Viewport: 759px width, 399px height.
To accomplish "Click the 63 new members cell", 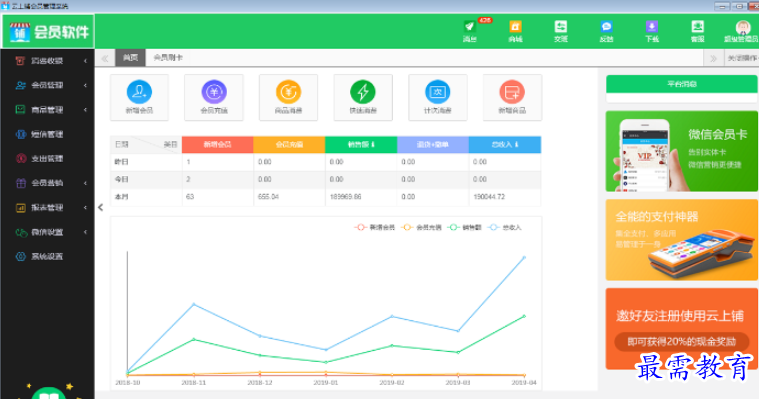I will click(x=190, y=197).
